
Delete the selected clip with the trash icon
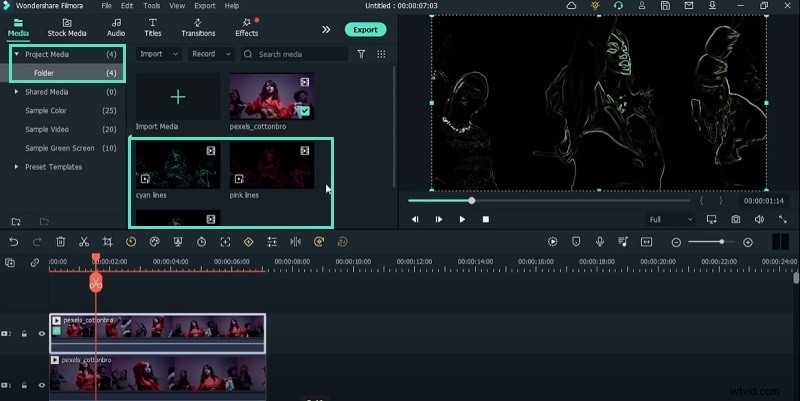[61, 242]
